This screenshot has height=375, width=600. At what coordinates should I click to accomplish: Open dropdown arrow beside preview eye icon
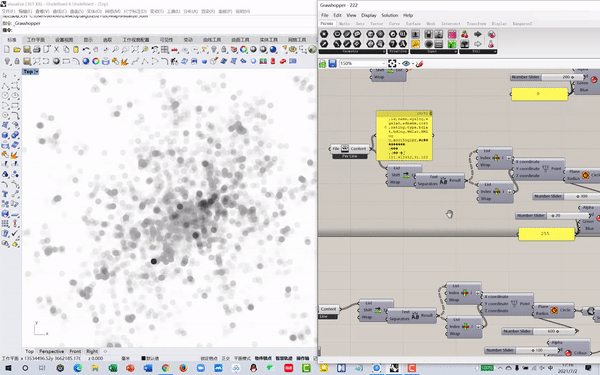tap(412, 64)
